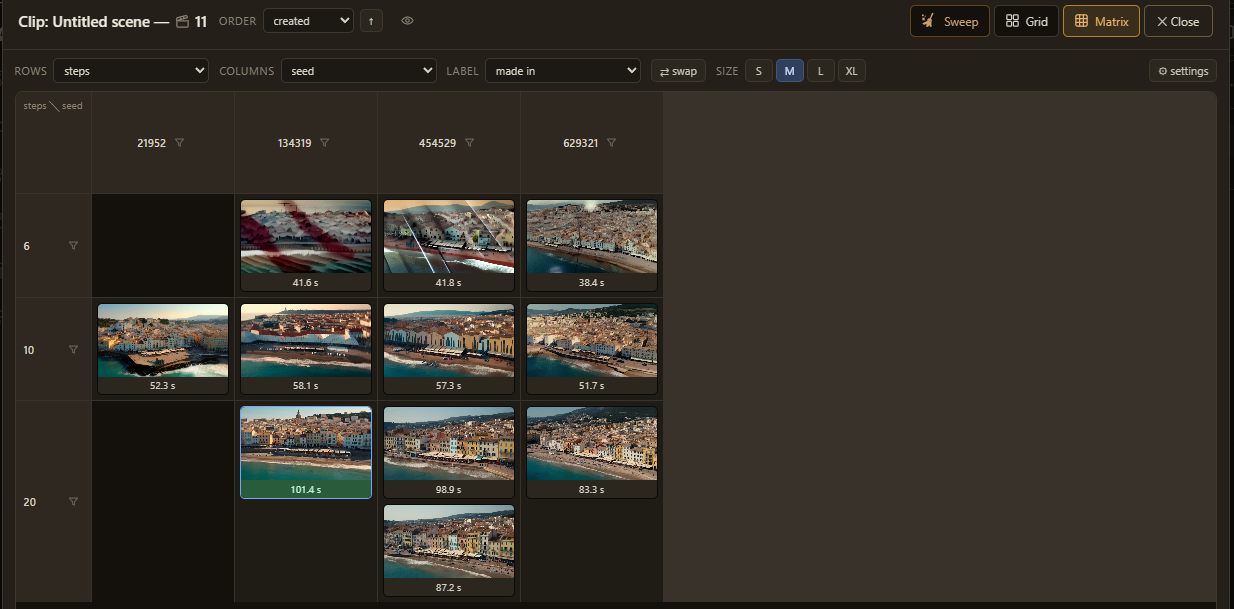Select the 98.9 s thumbnail
Image resolution: width=1234 pixels, height=609 pixels.
(449, 452)
